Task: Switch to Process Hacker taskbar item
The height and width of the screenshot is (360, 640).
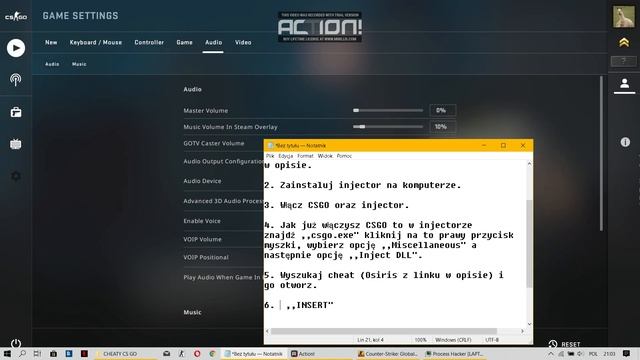Action: [454, 354]
